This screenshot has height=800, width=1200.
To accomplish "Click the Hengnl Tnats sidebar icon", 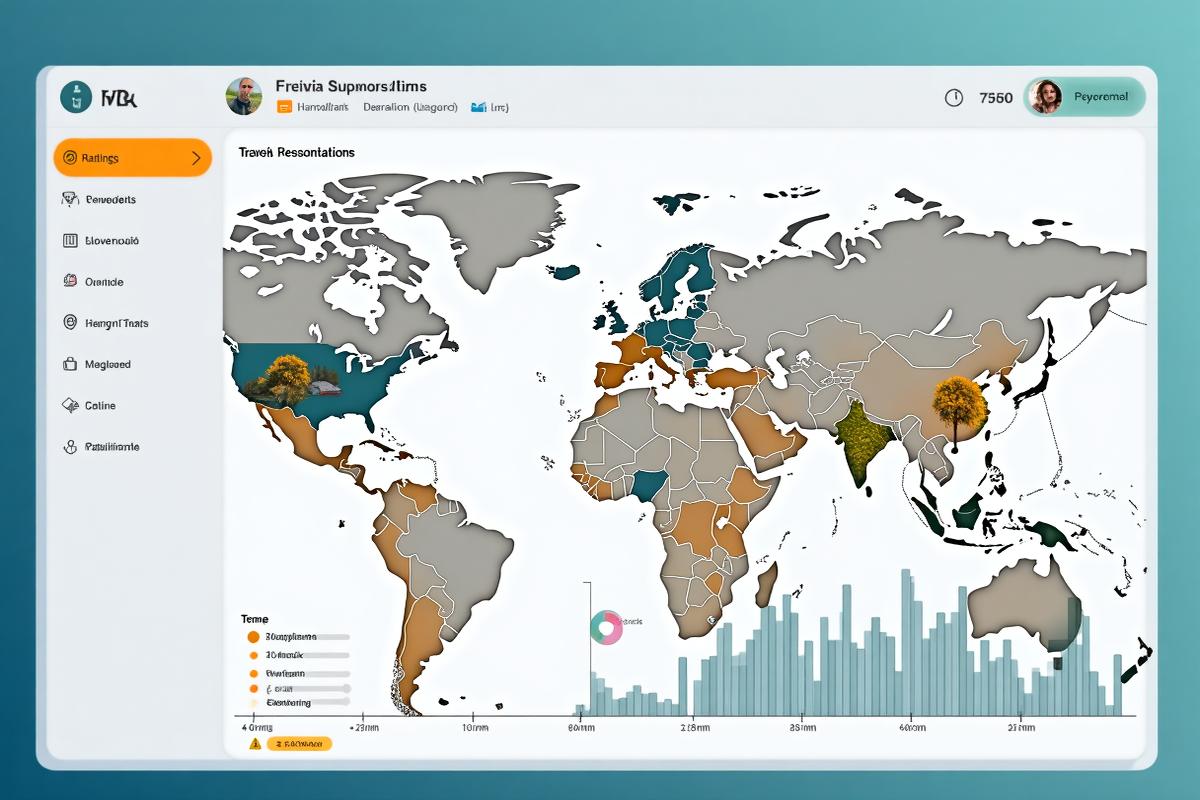I will 70,323.
